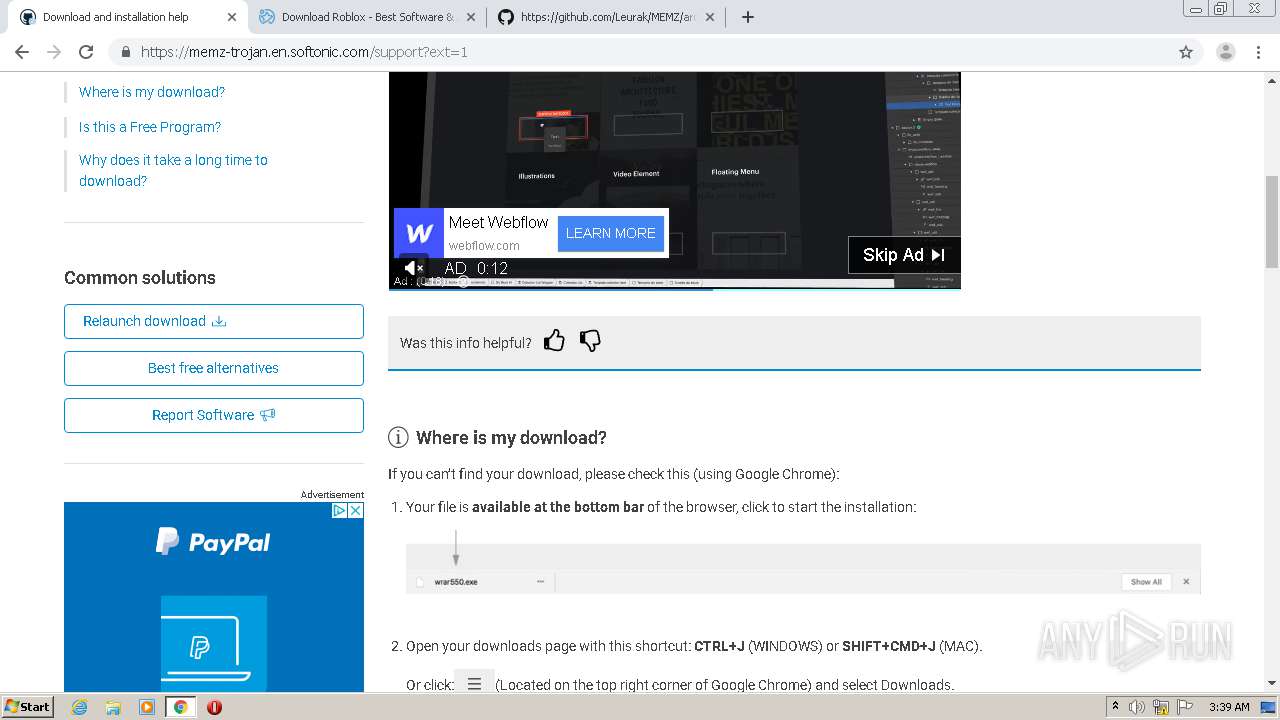The width and height of the screenshot is (1280, 720).
Task: Click the browser forward arrow
Action: click(x=54, y=52)
